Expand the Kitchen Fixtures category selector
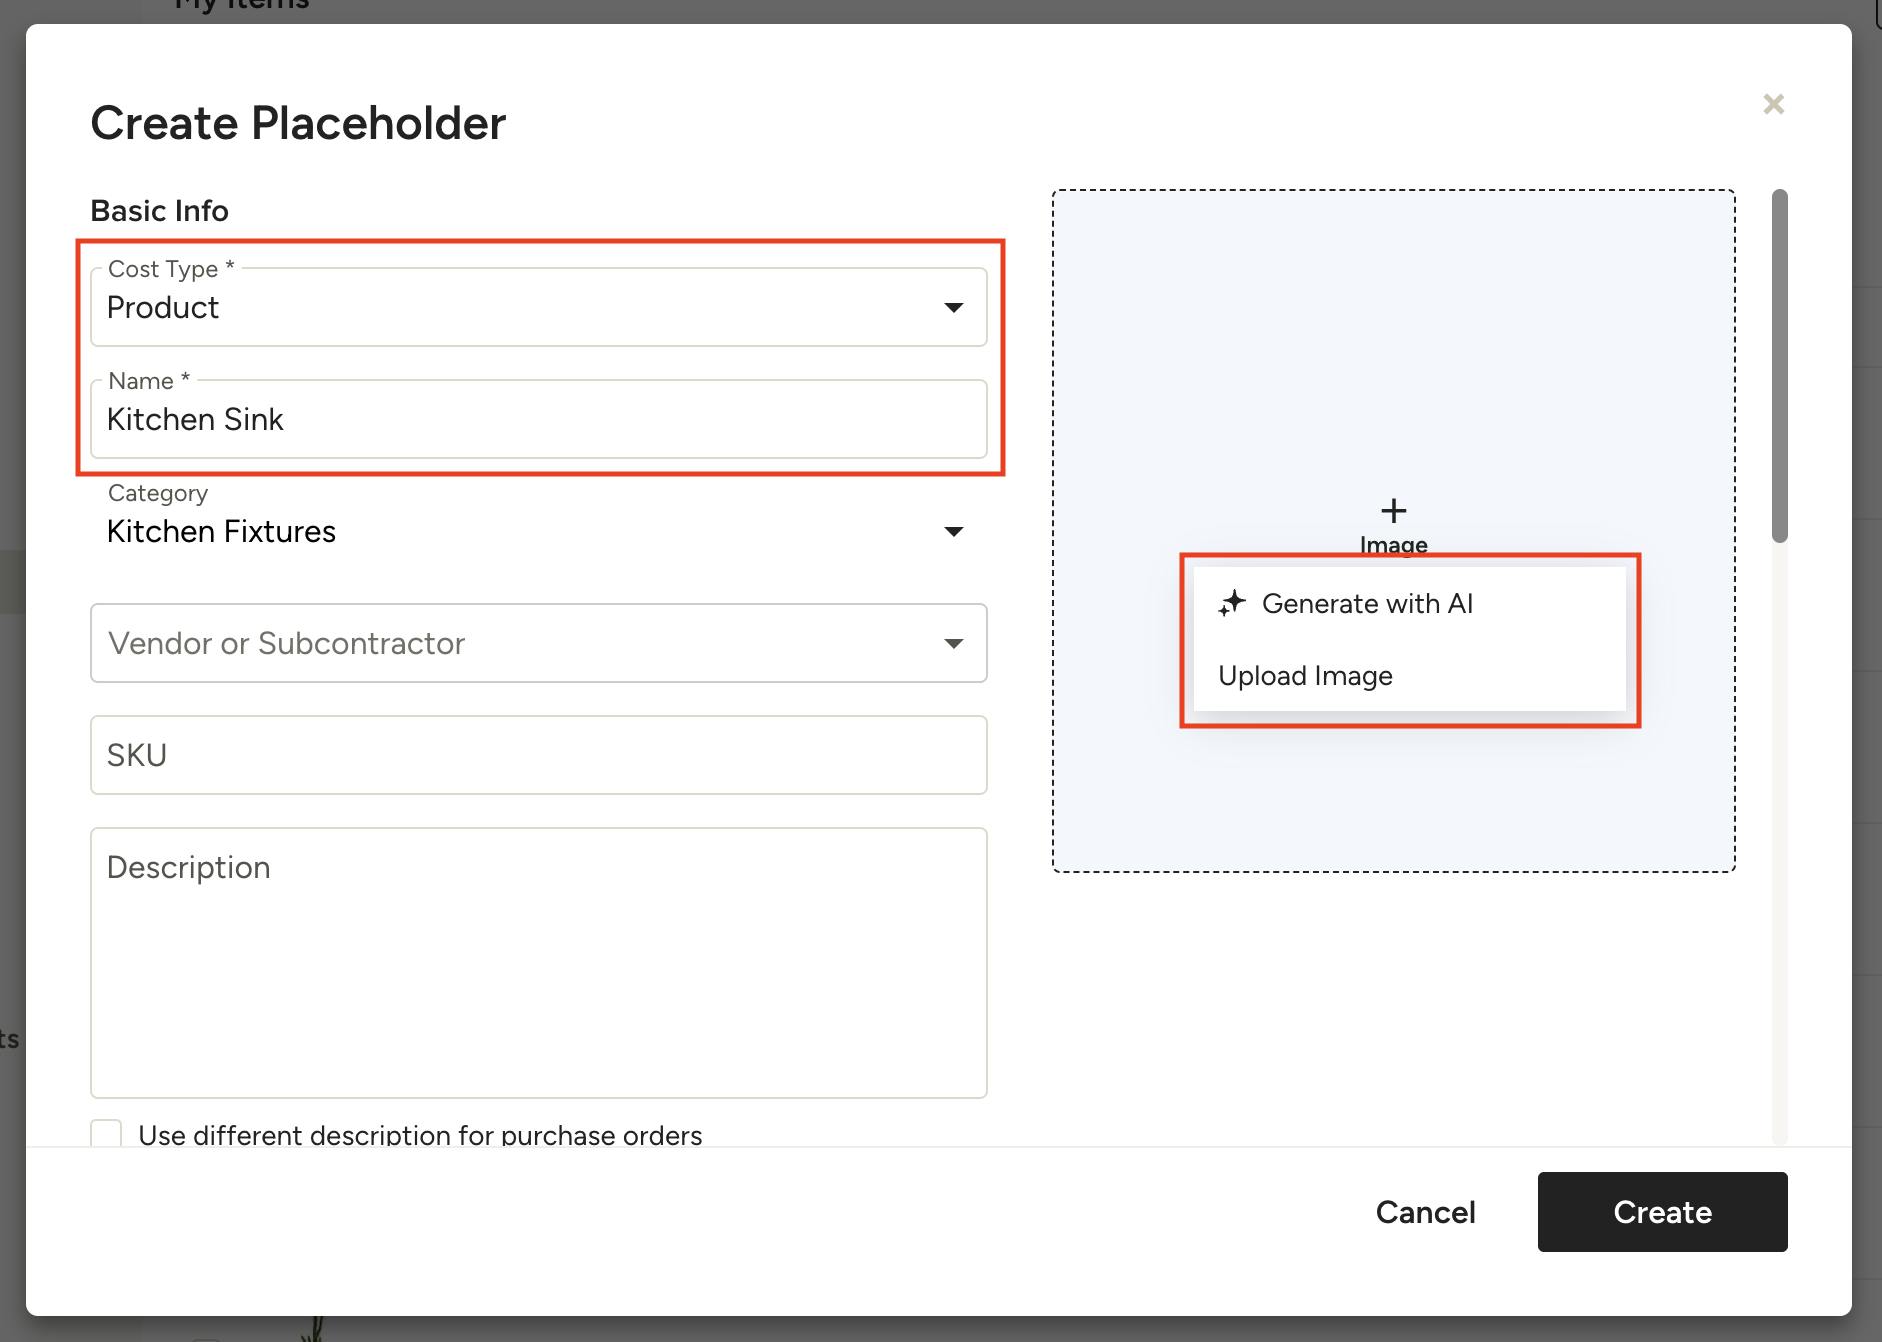1882x1342 pixels. click(x=520, y=532)
